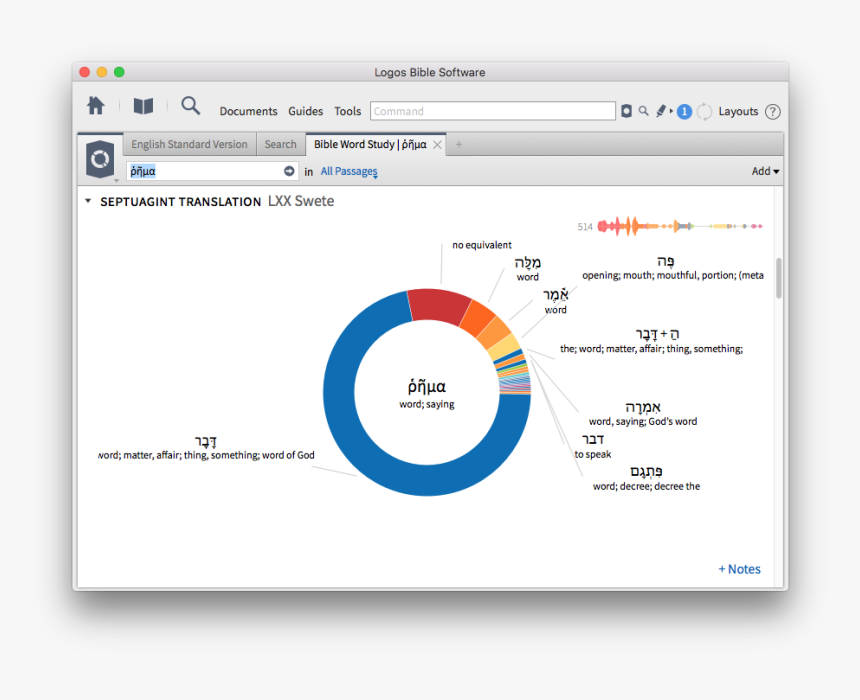The image size is (860, 700).
Task: Click the 'word; decree; decree the' label
Action: pos(646,486)
